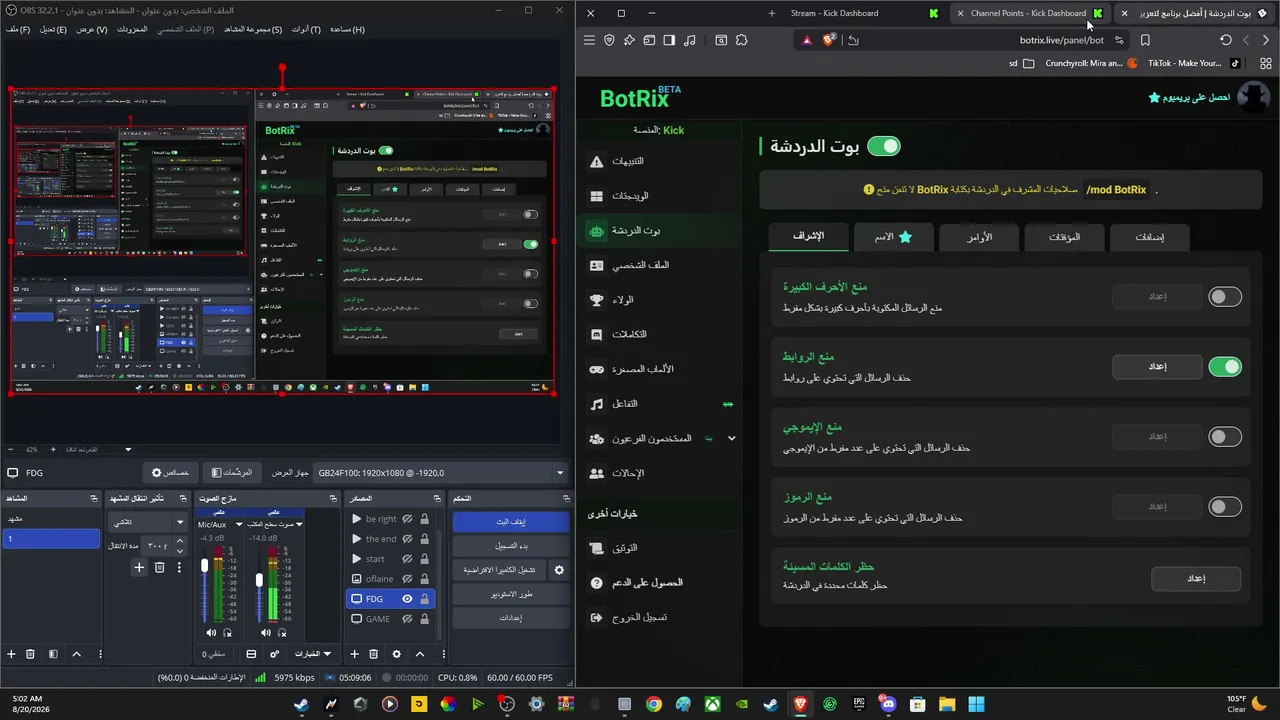
Task: Hide the FDG source with eye icon
Action: click(x=407, y=599)
